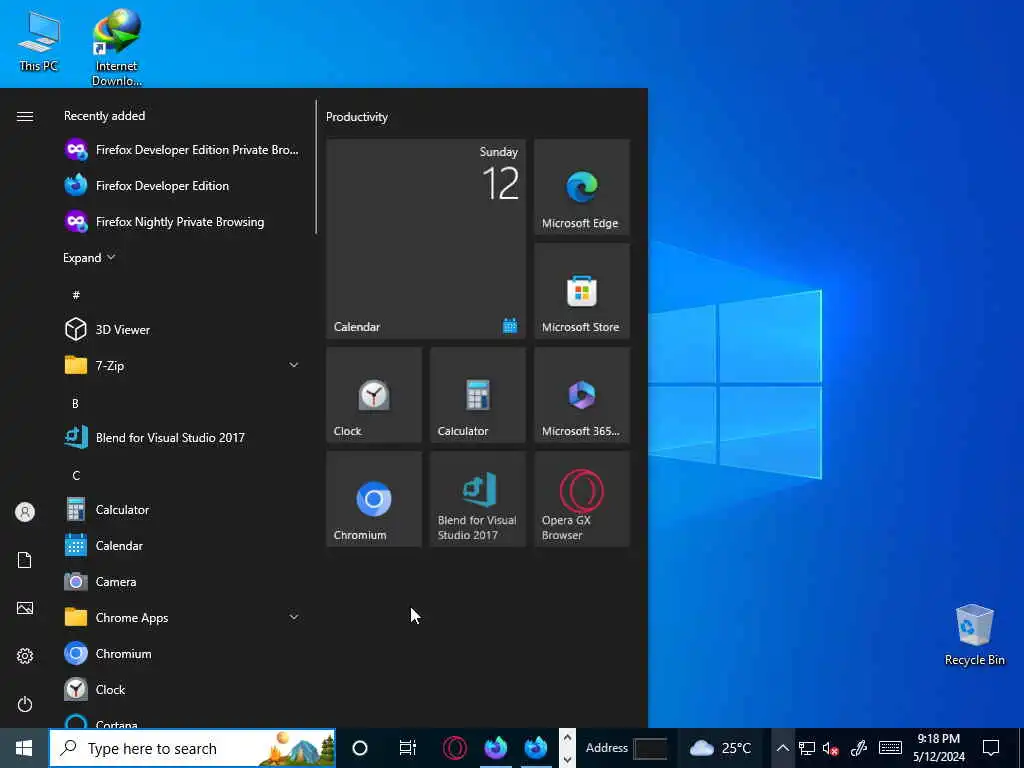Click the hamburger menu in Start
The image size is (1024, 768).
click(25, 116)
